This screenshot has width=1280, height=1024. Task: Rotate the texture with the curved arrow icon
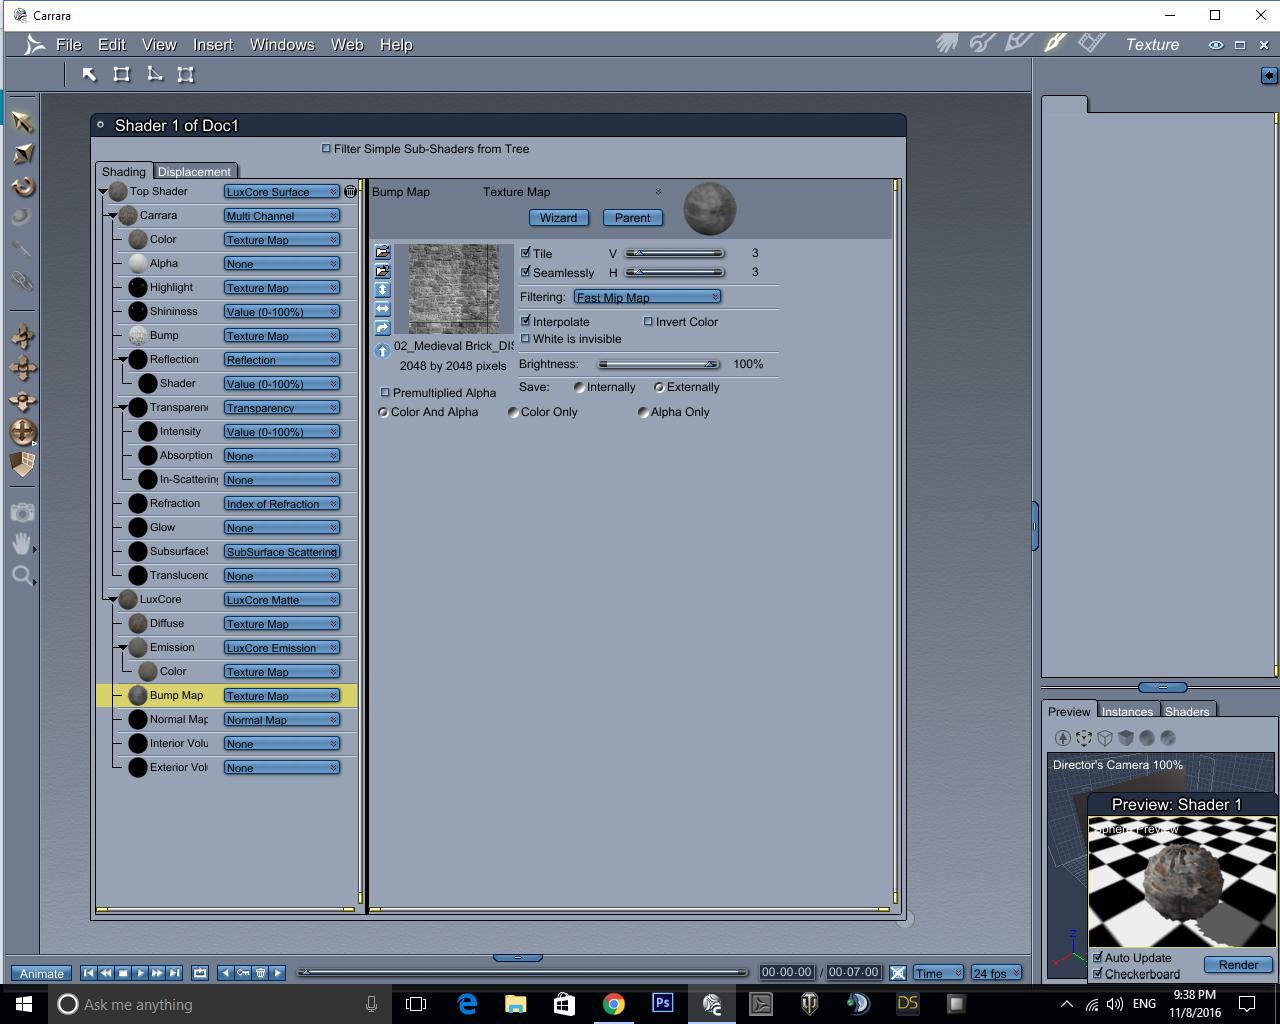[x=382, y=328]
